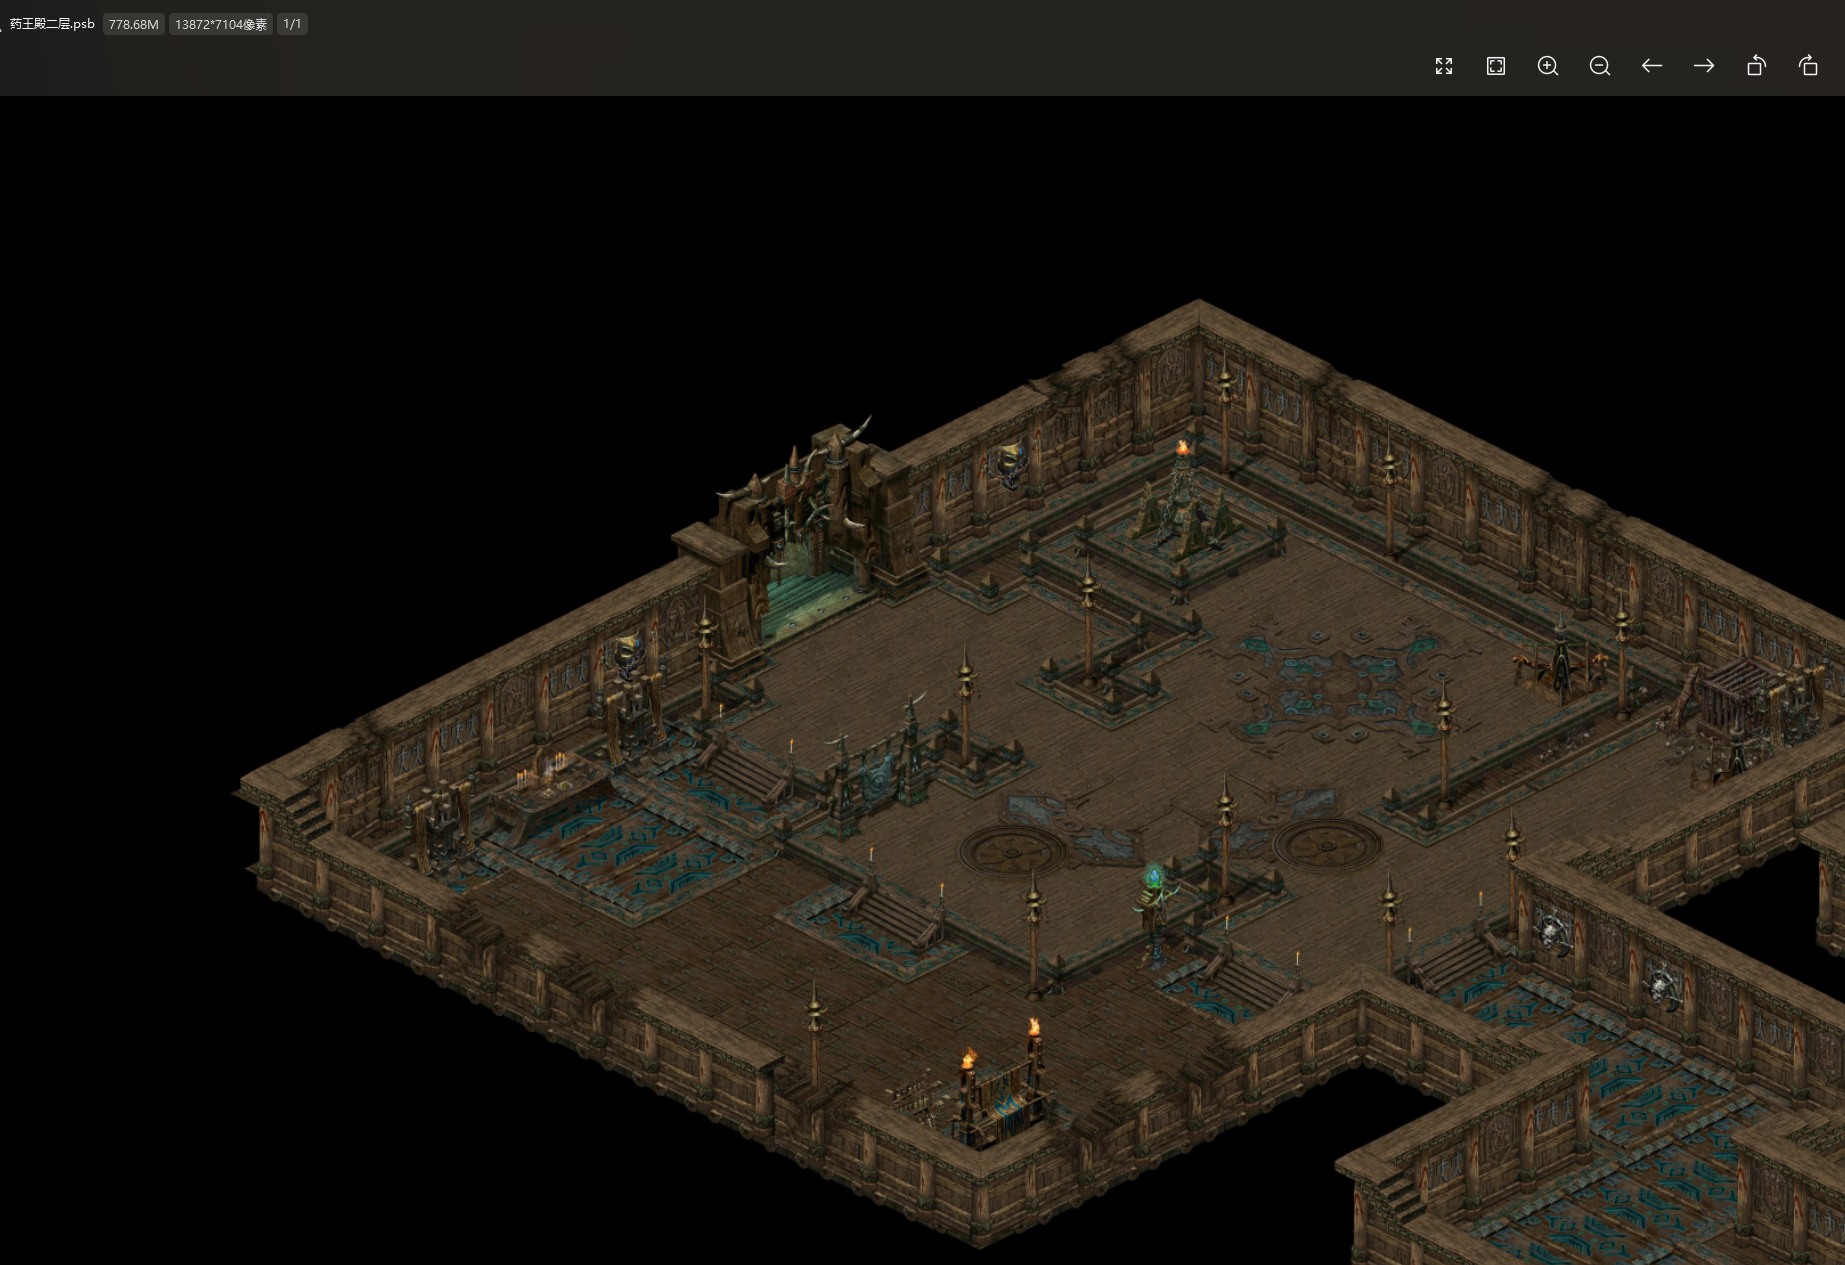Go to next image with right arrow

(1704, 66)
